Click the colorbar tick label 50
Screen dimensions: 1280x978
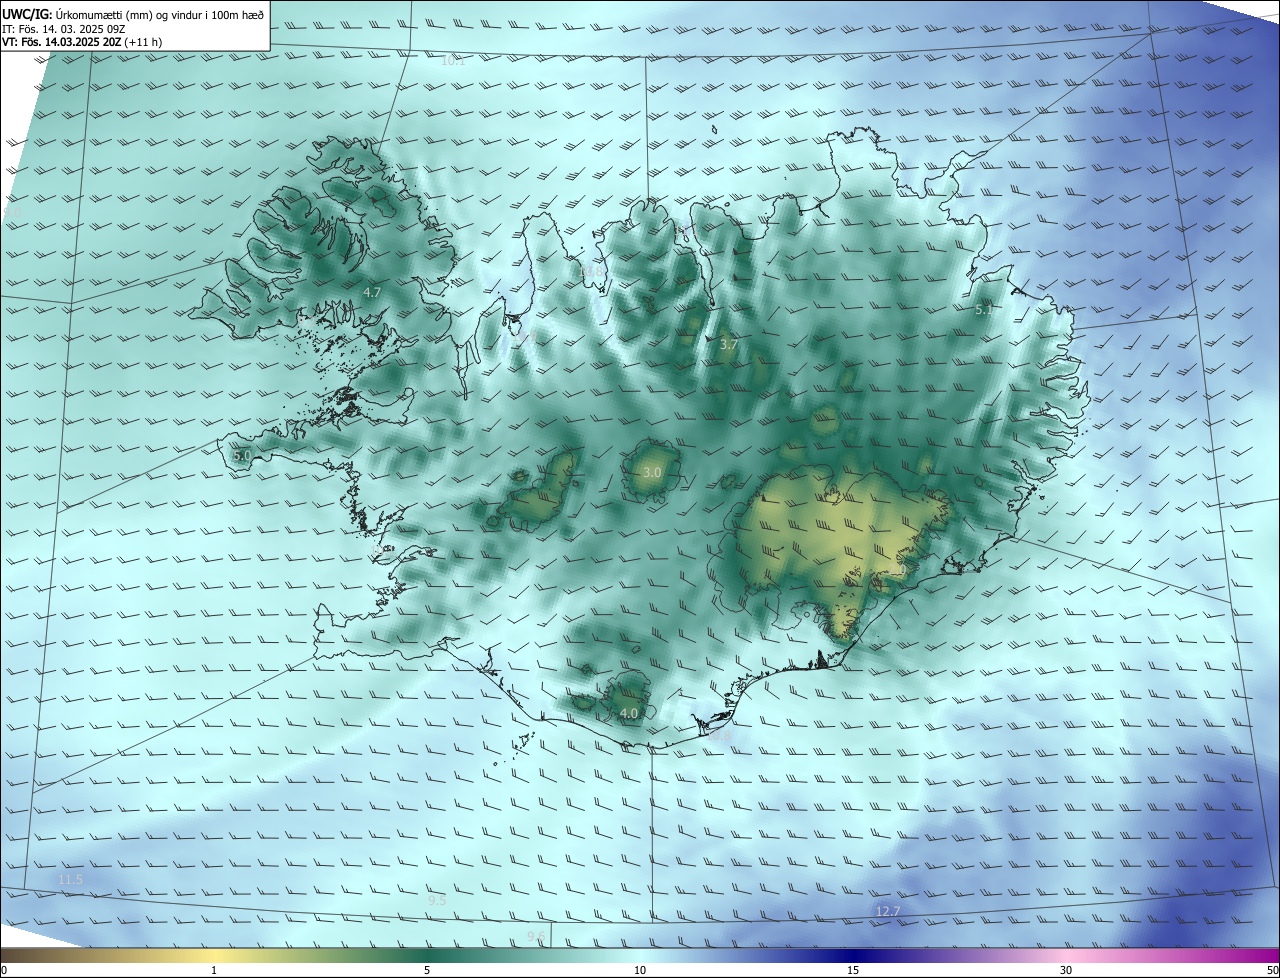(x=1271, y=970)
